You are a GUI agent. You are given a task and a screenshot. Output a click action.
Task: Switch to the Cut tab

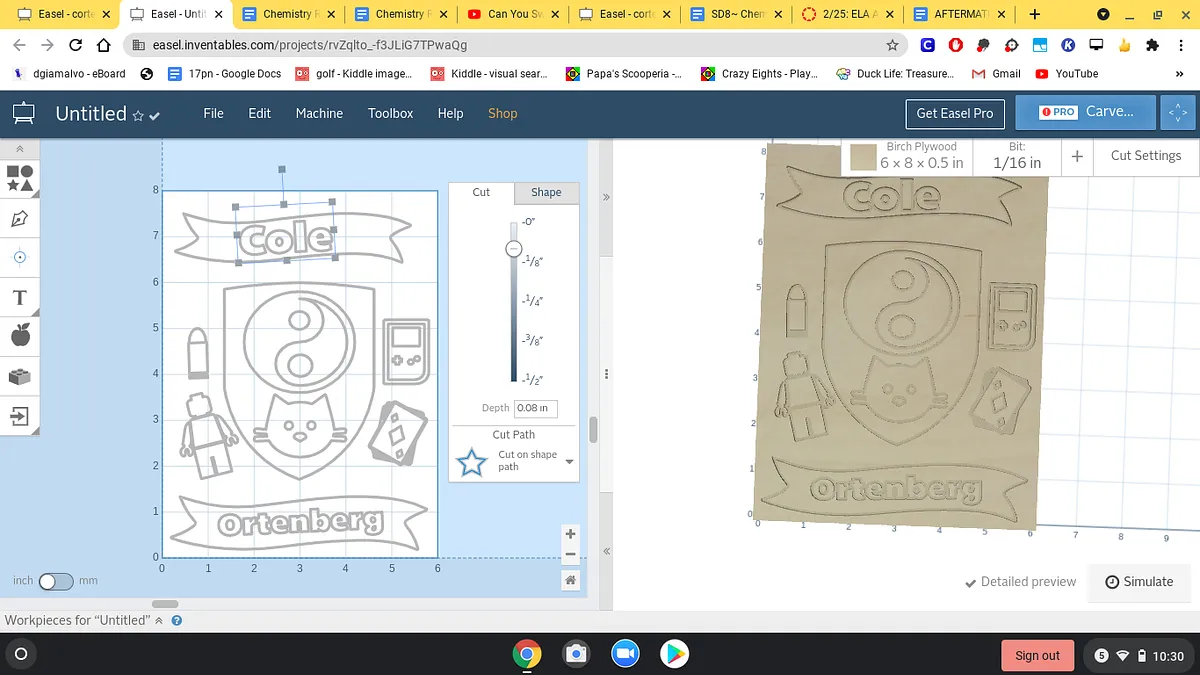pyautogui.click(x=481, y=192)
